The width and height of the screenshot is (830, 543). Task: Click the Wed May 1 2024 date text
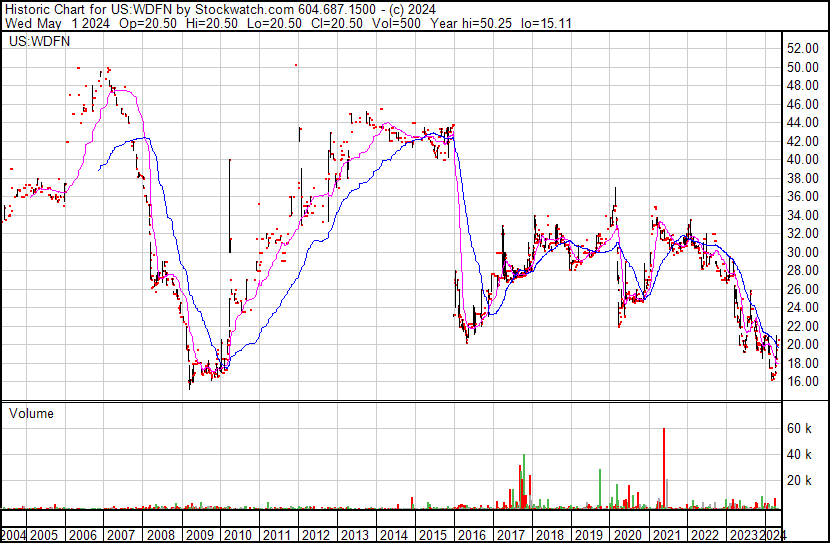pos(48,25)
